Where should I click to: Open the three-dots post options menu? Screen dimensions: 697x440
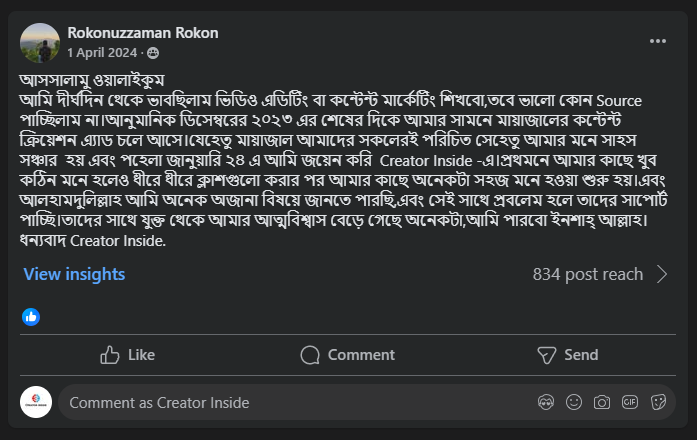click(x=657, y=41)
